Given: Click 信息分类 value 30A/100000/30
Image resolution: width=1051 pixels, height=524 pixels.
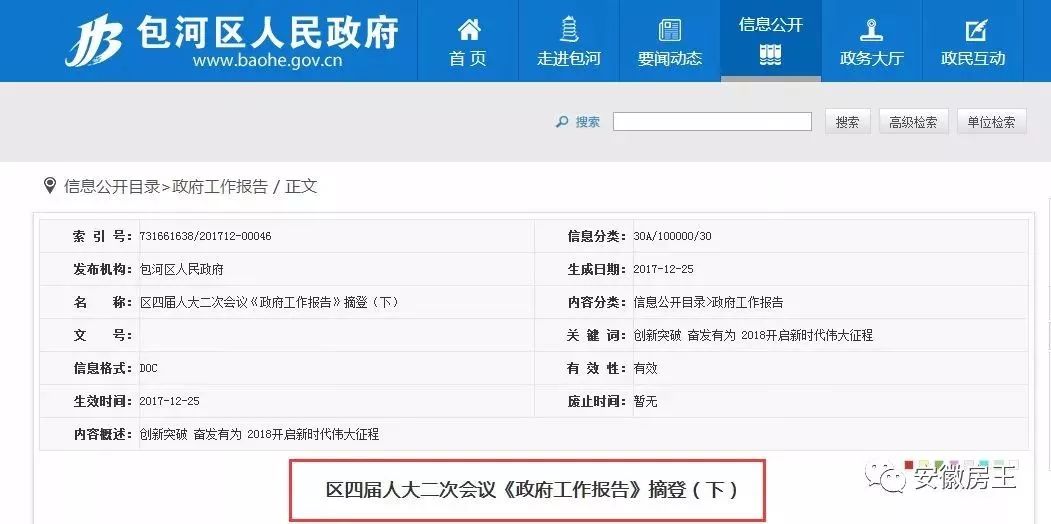Looking at the screenshot, I should [672, 236].
